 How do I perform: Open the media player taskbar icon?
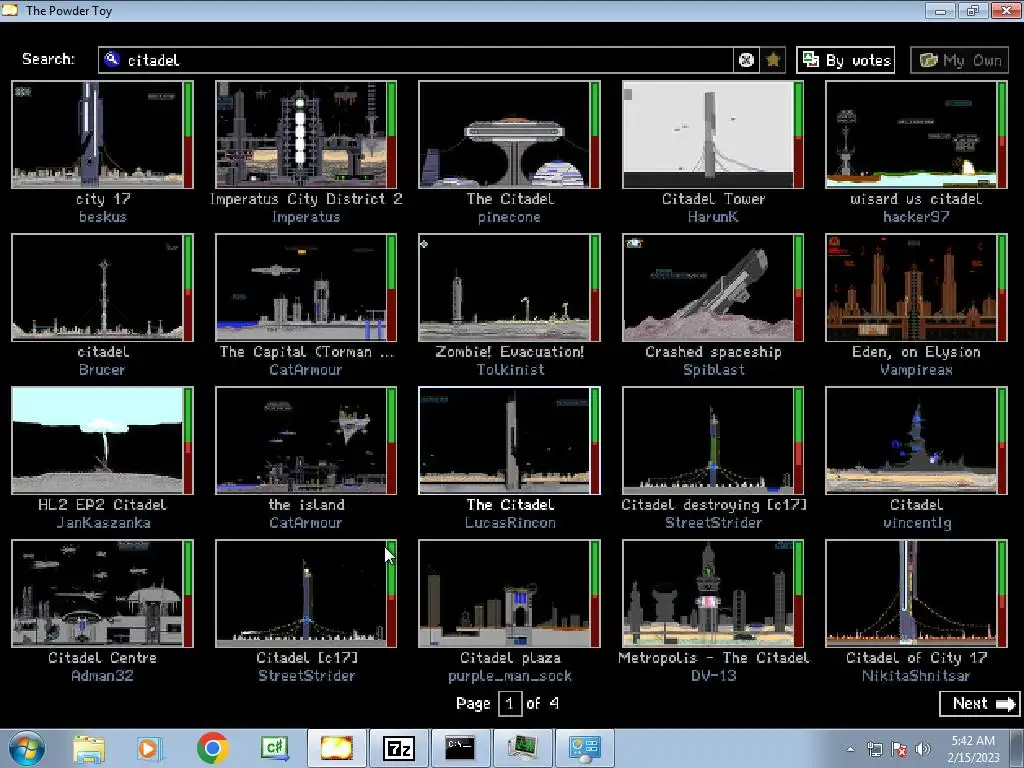150,748
